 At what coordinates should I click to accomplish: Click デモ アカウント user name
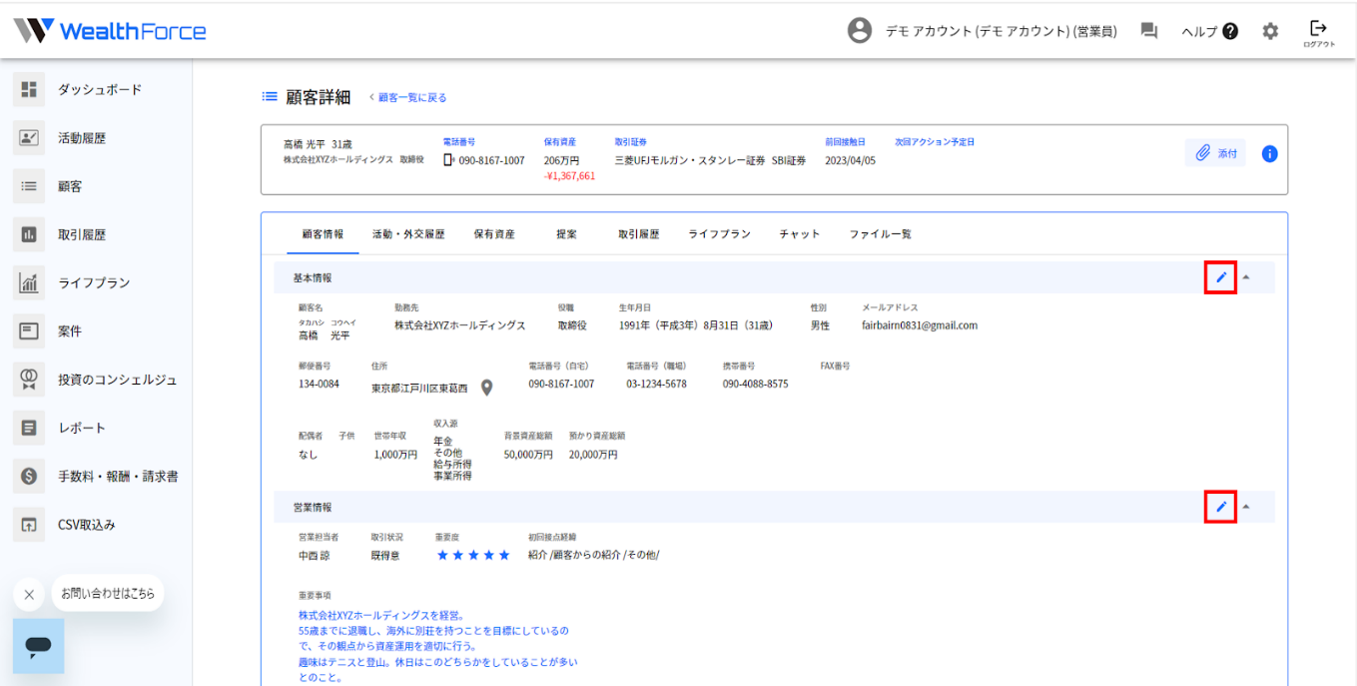(x=1001, y=31)
